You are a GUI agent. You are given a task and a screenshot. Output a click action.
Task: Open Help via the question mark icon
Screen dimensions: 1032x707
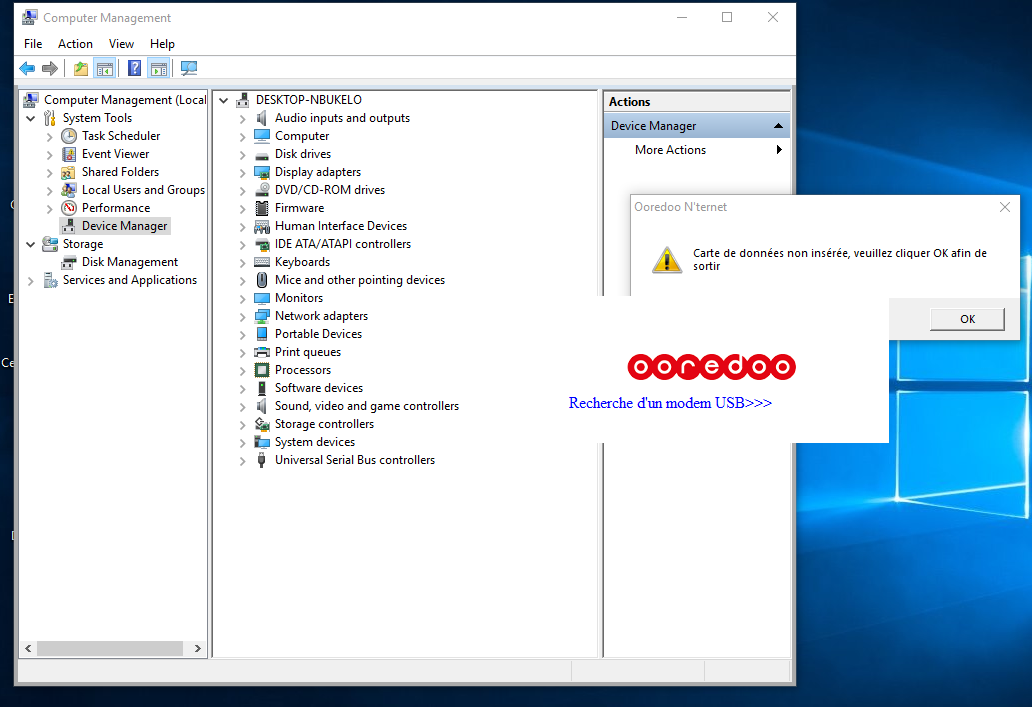[x=134, y=68]
